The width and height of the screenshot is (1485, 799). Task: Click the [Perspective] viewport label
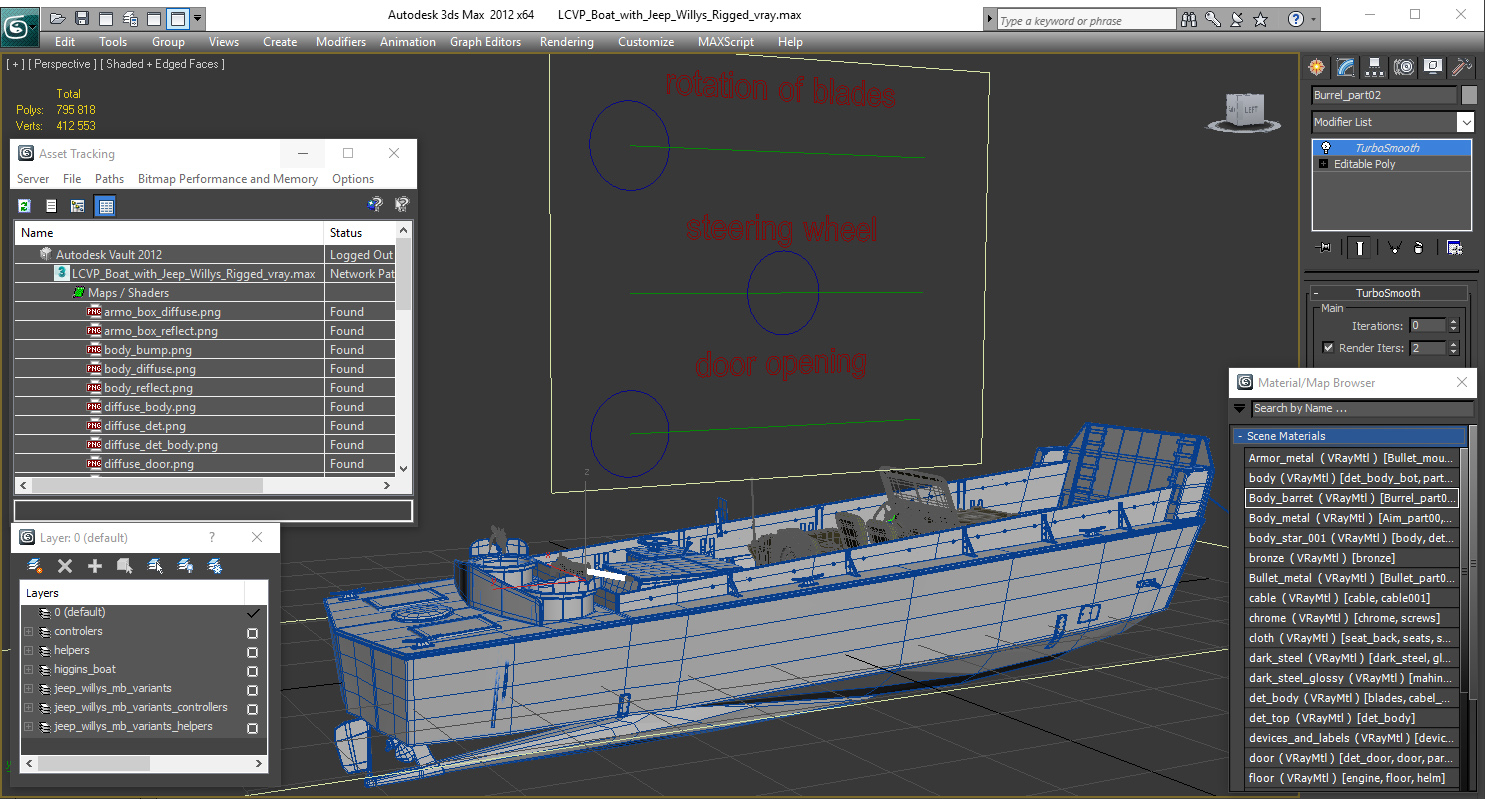tap(63, 64)
